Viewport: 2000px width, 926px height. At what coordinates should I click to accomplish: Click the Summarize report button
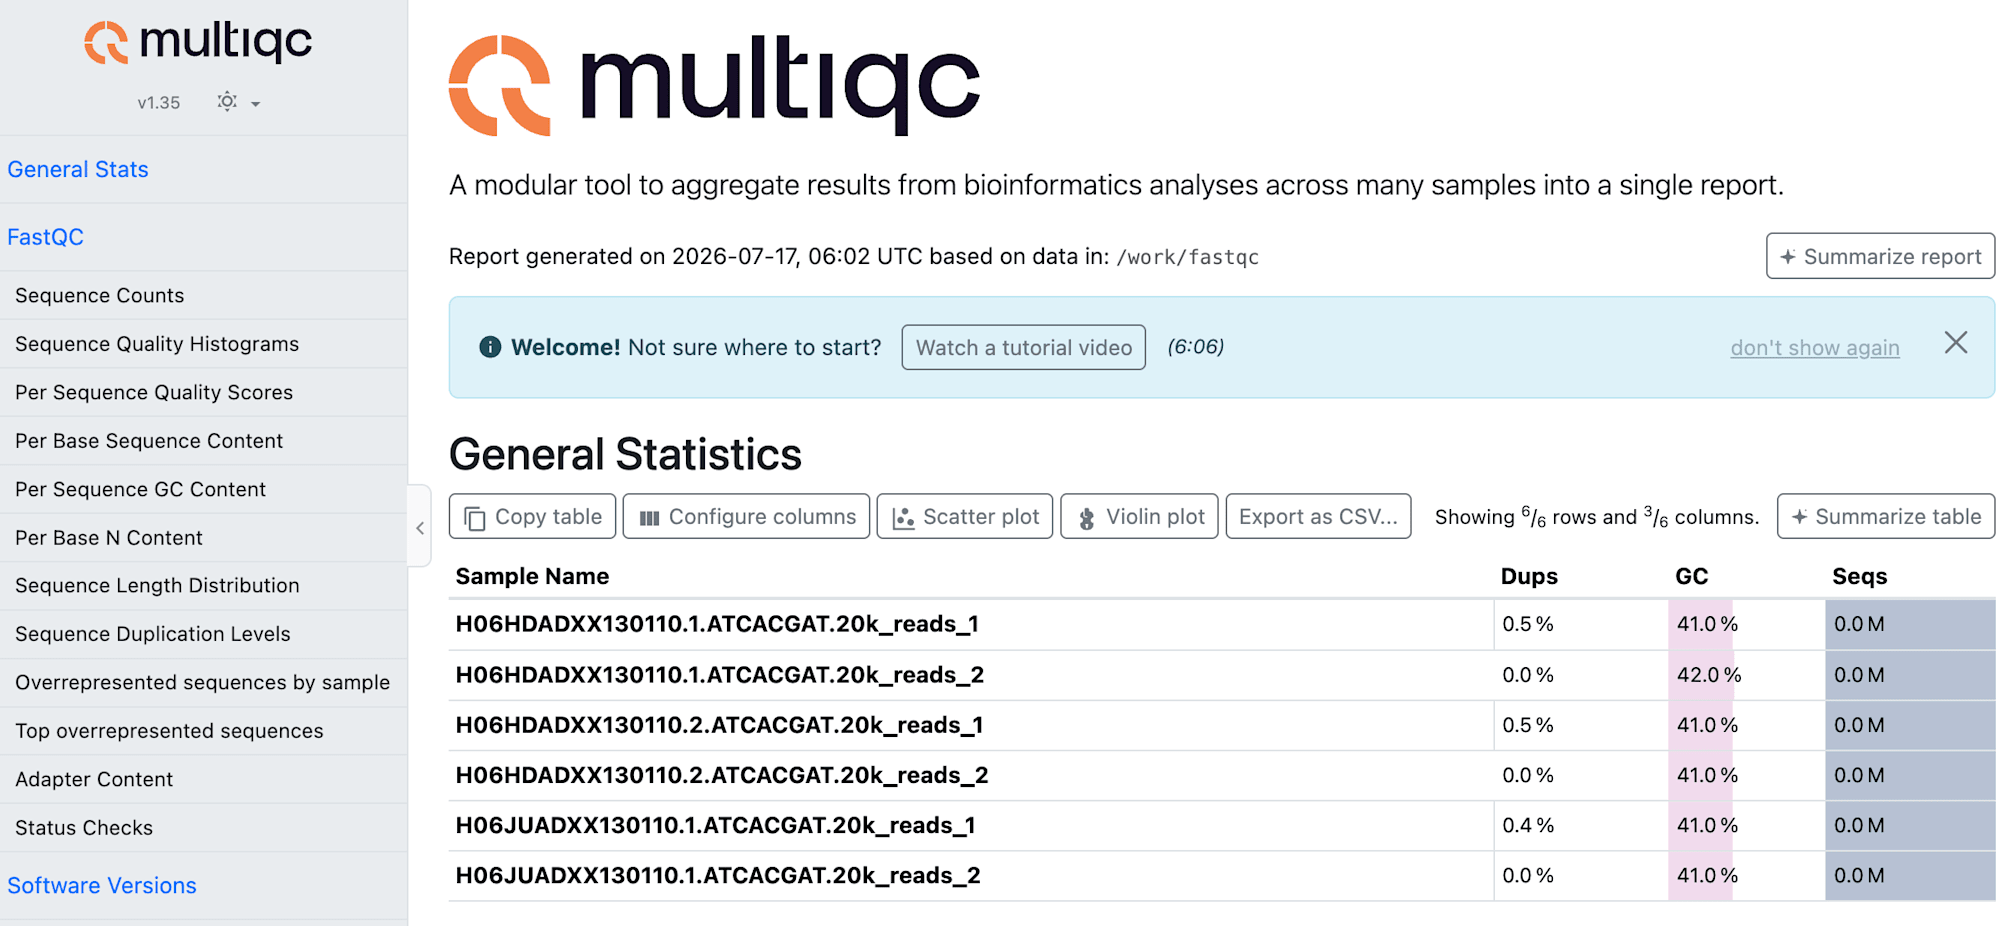1880,256
